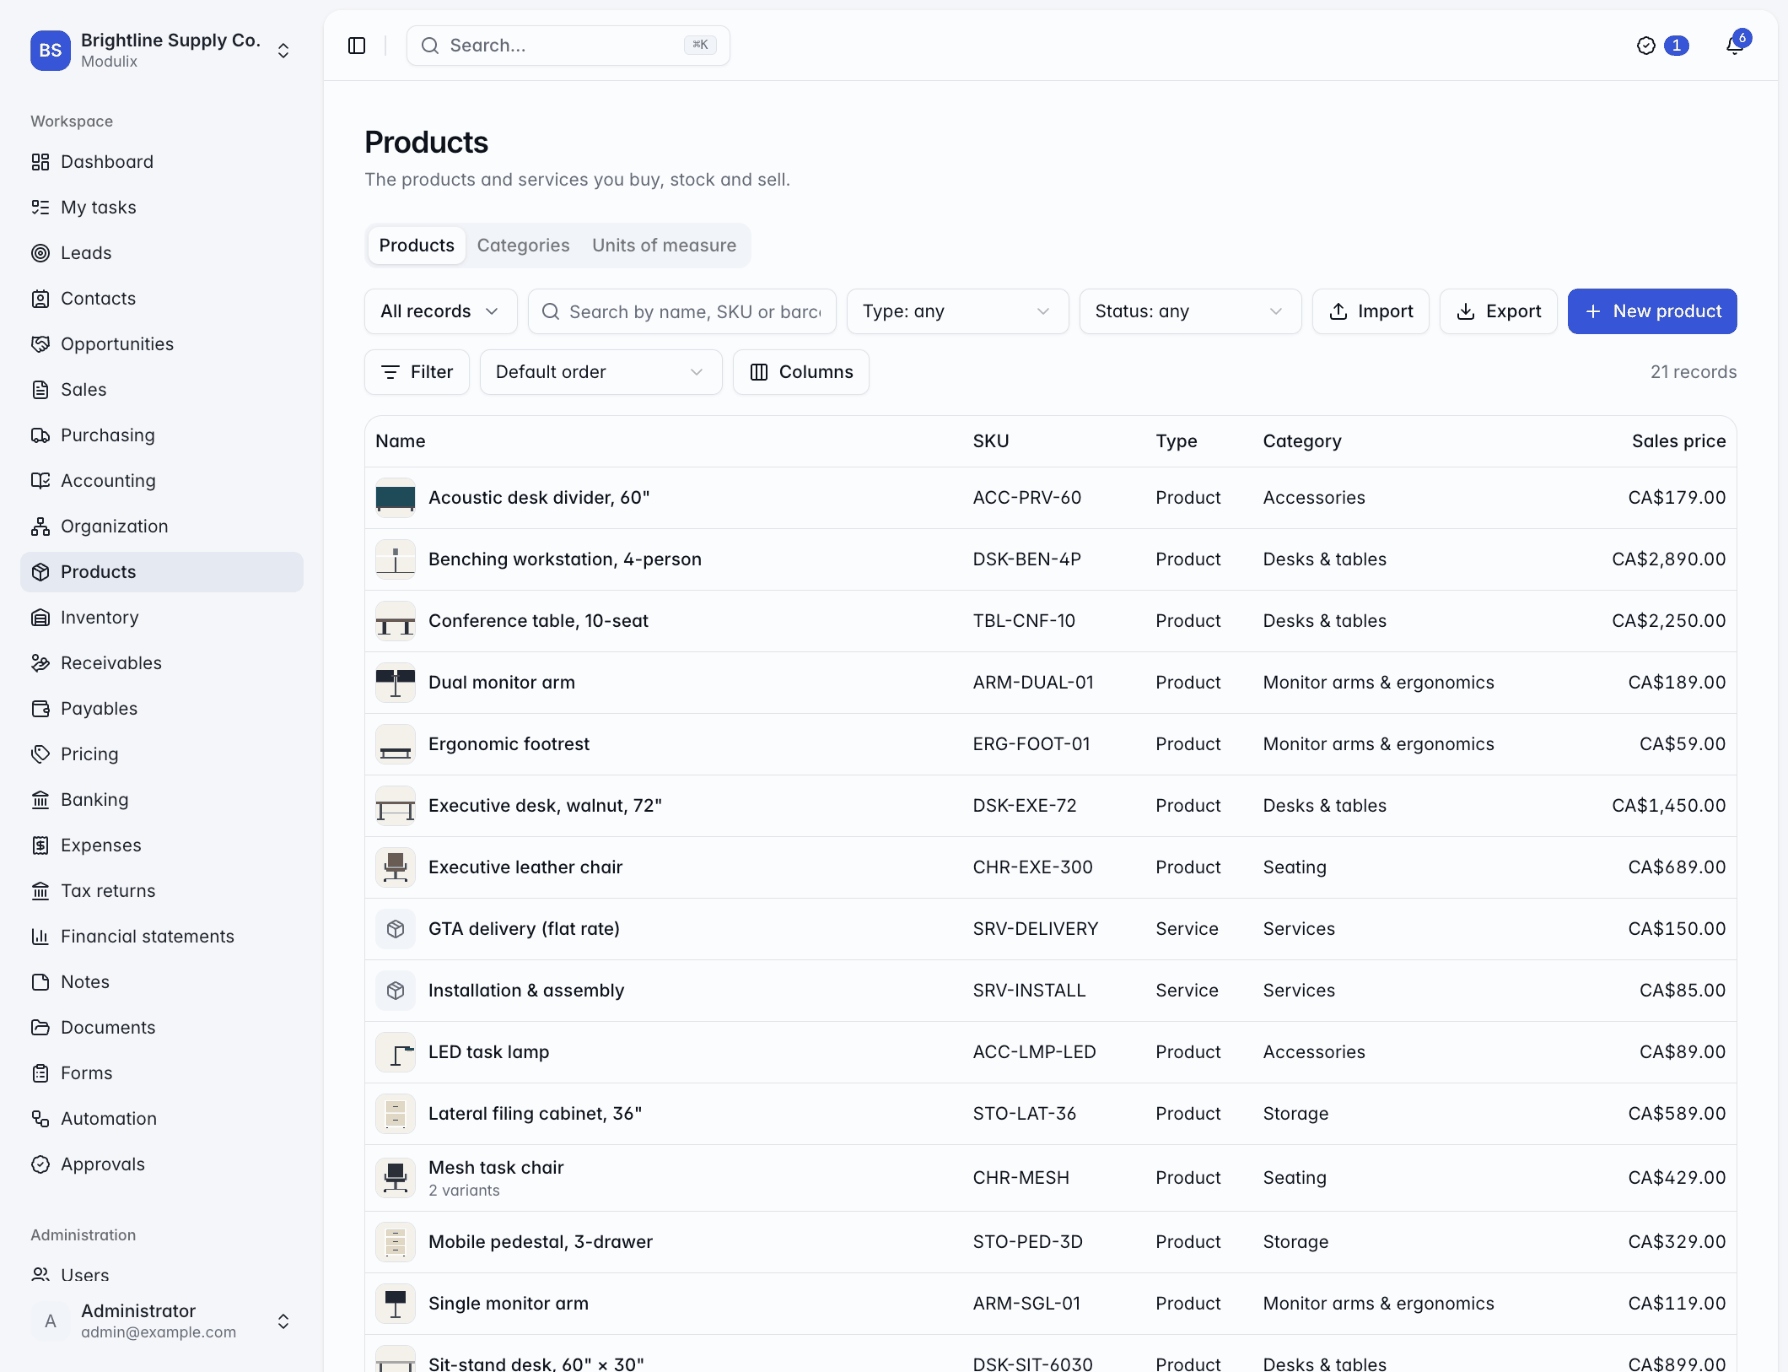Open Pricing in sidebar

[162, 754]
